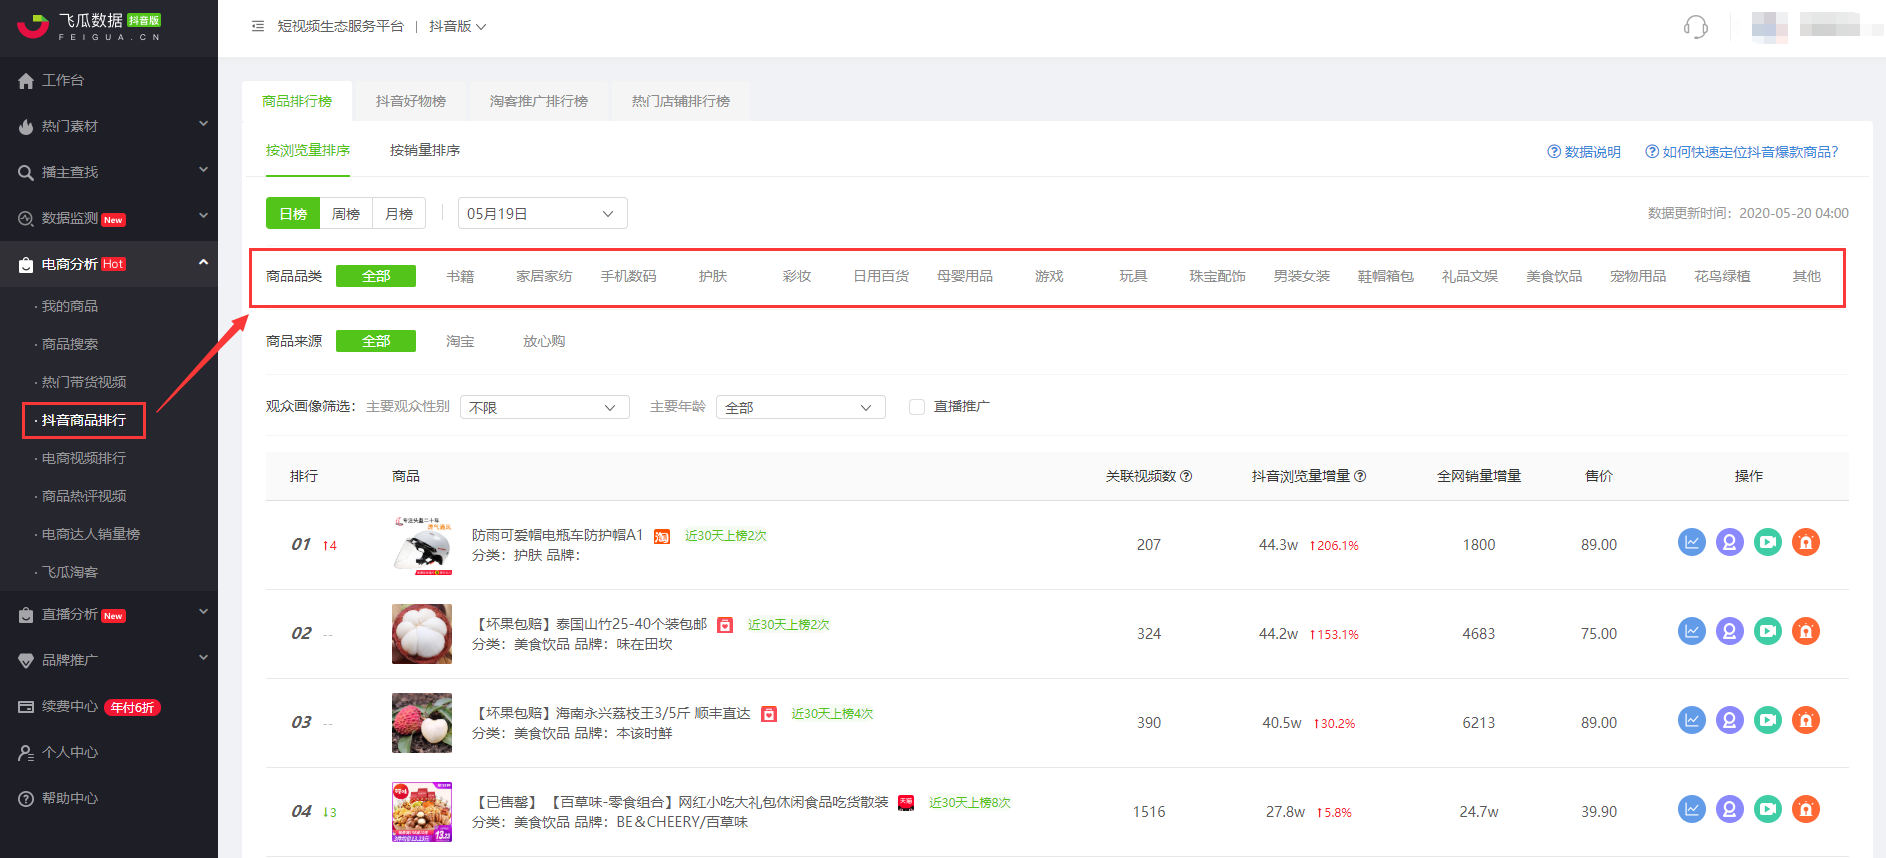Screen dimensions: 1886x858
Task: Switch to 热门店铺排行榜 tab
Action: (x=681, y=101)
